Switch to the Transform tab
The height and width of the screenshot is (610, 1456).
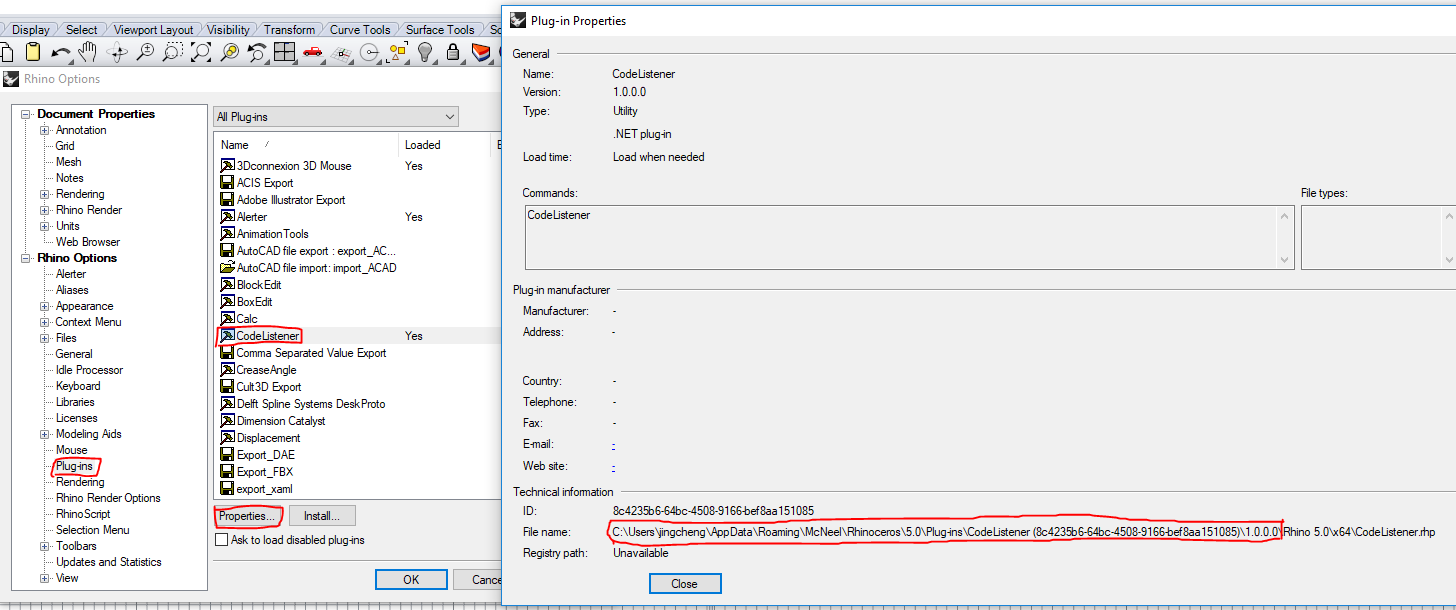point(289,30)
